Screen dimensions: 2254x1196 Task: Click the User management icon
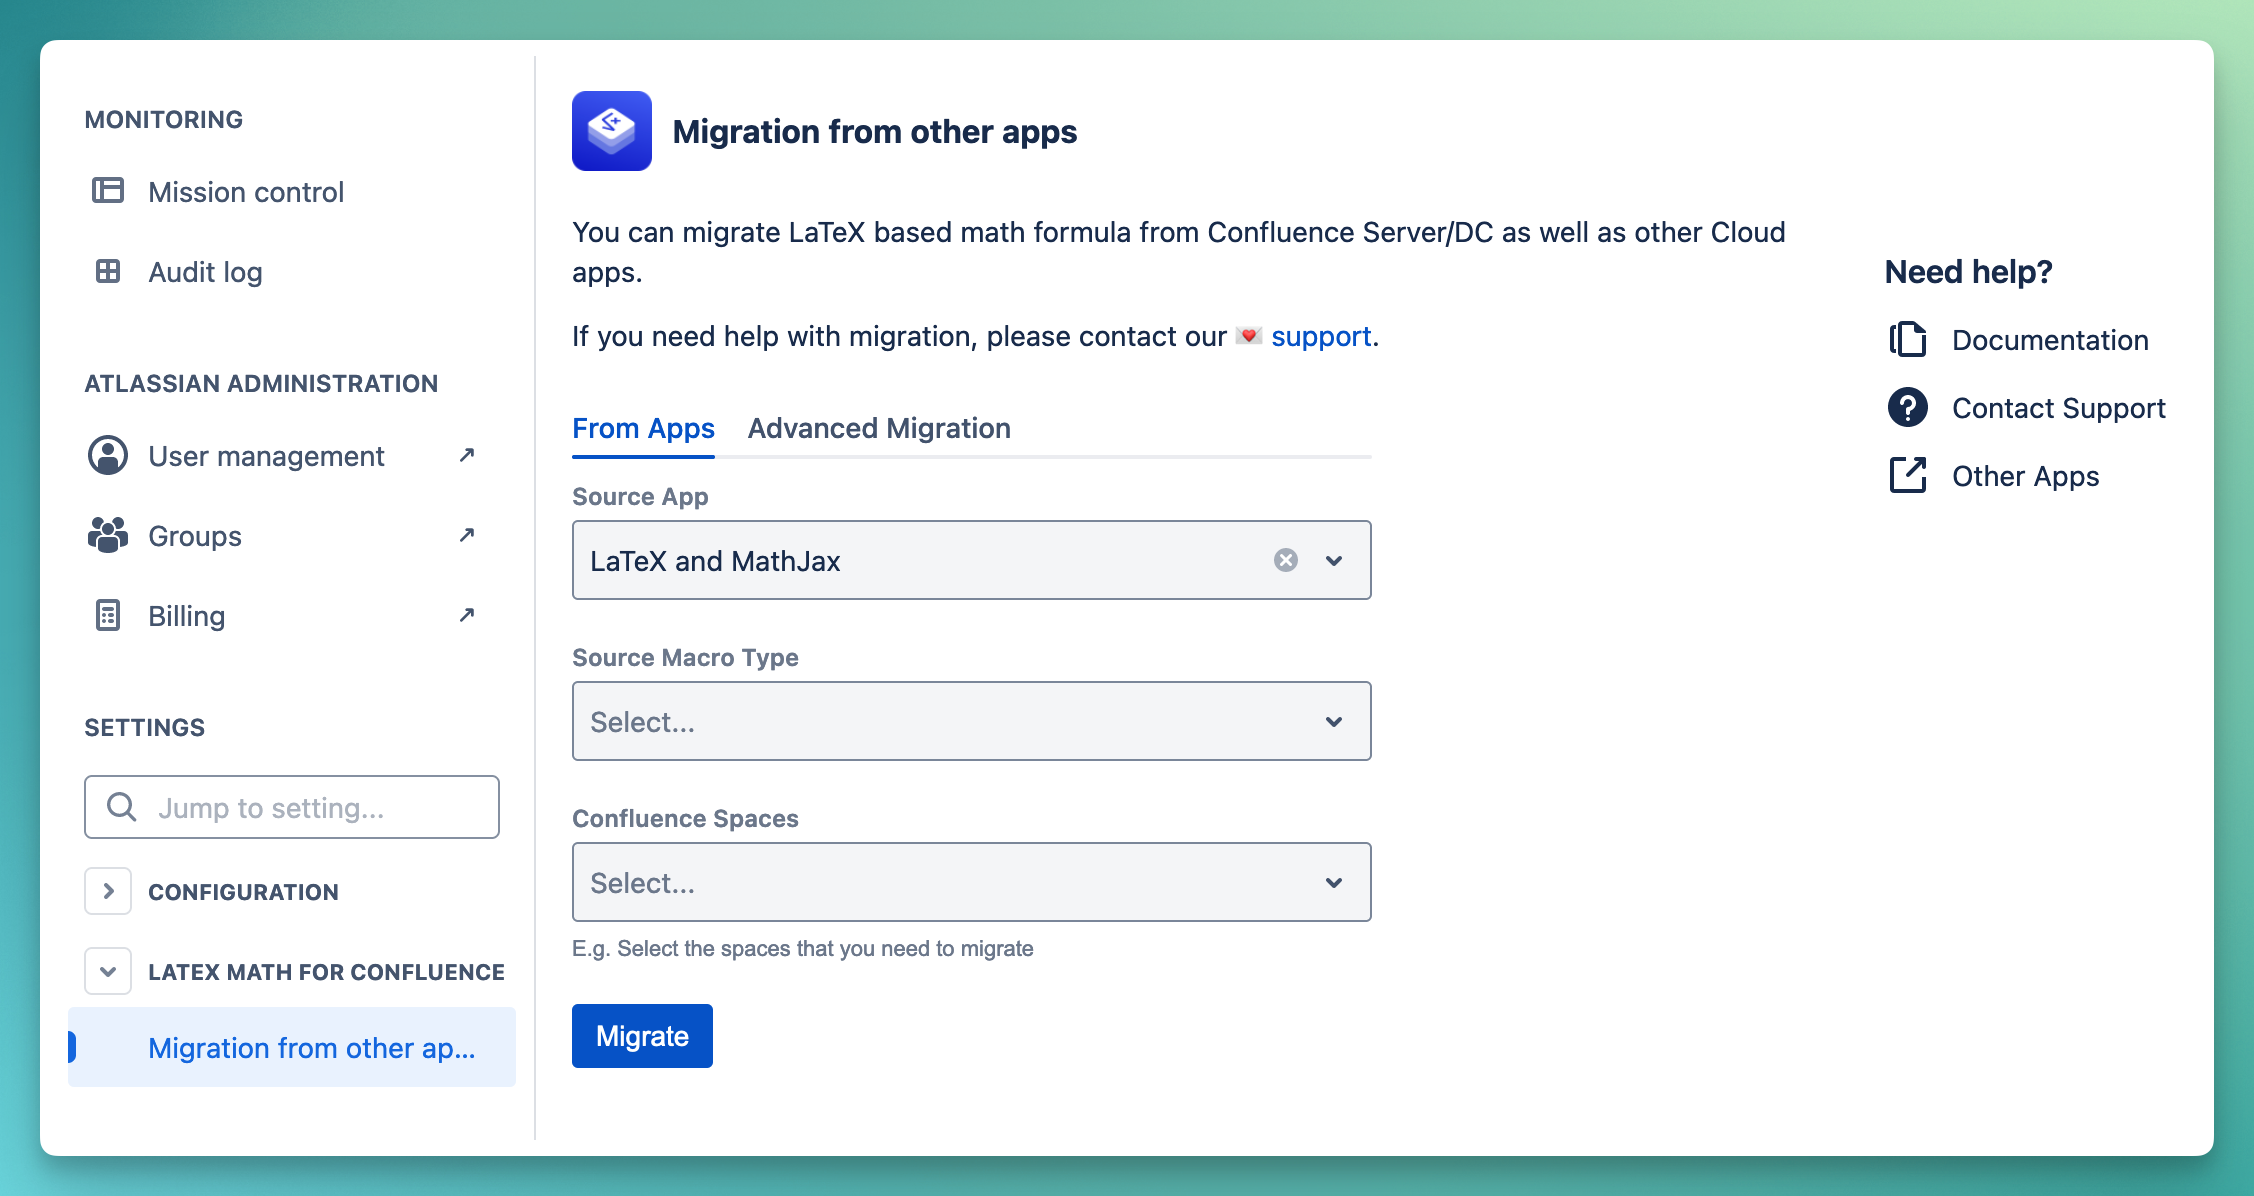(110, 453)
